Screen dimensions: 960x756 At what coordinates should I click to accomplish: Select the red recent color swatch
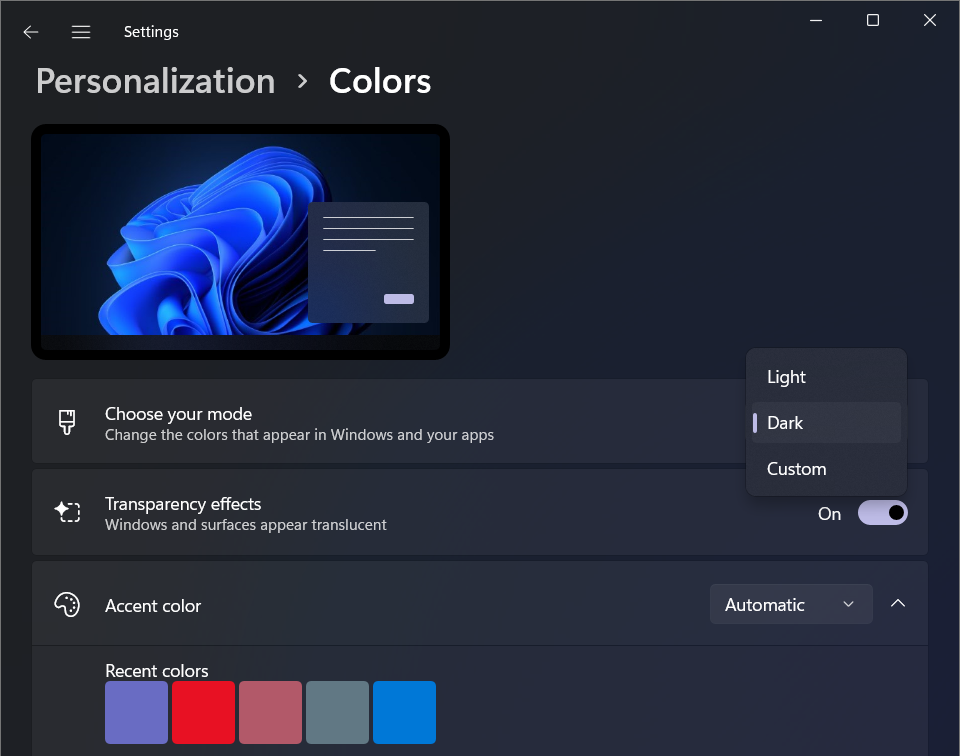coord(203,712)
